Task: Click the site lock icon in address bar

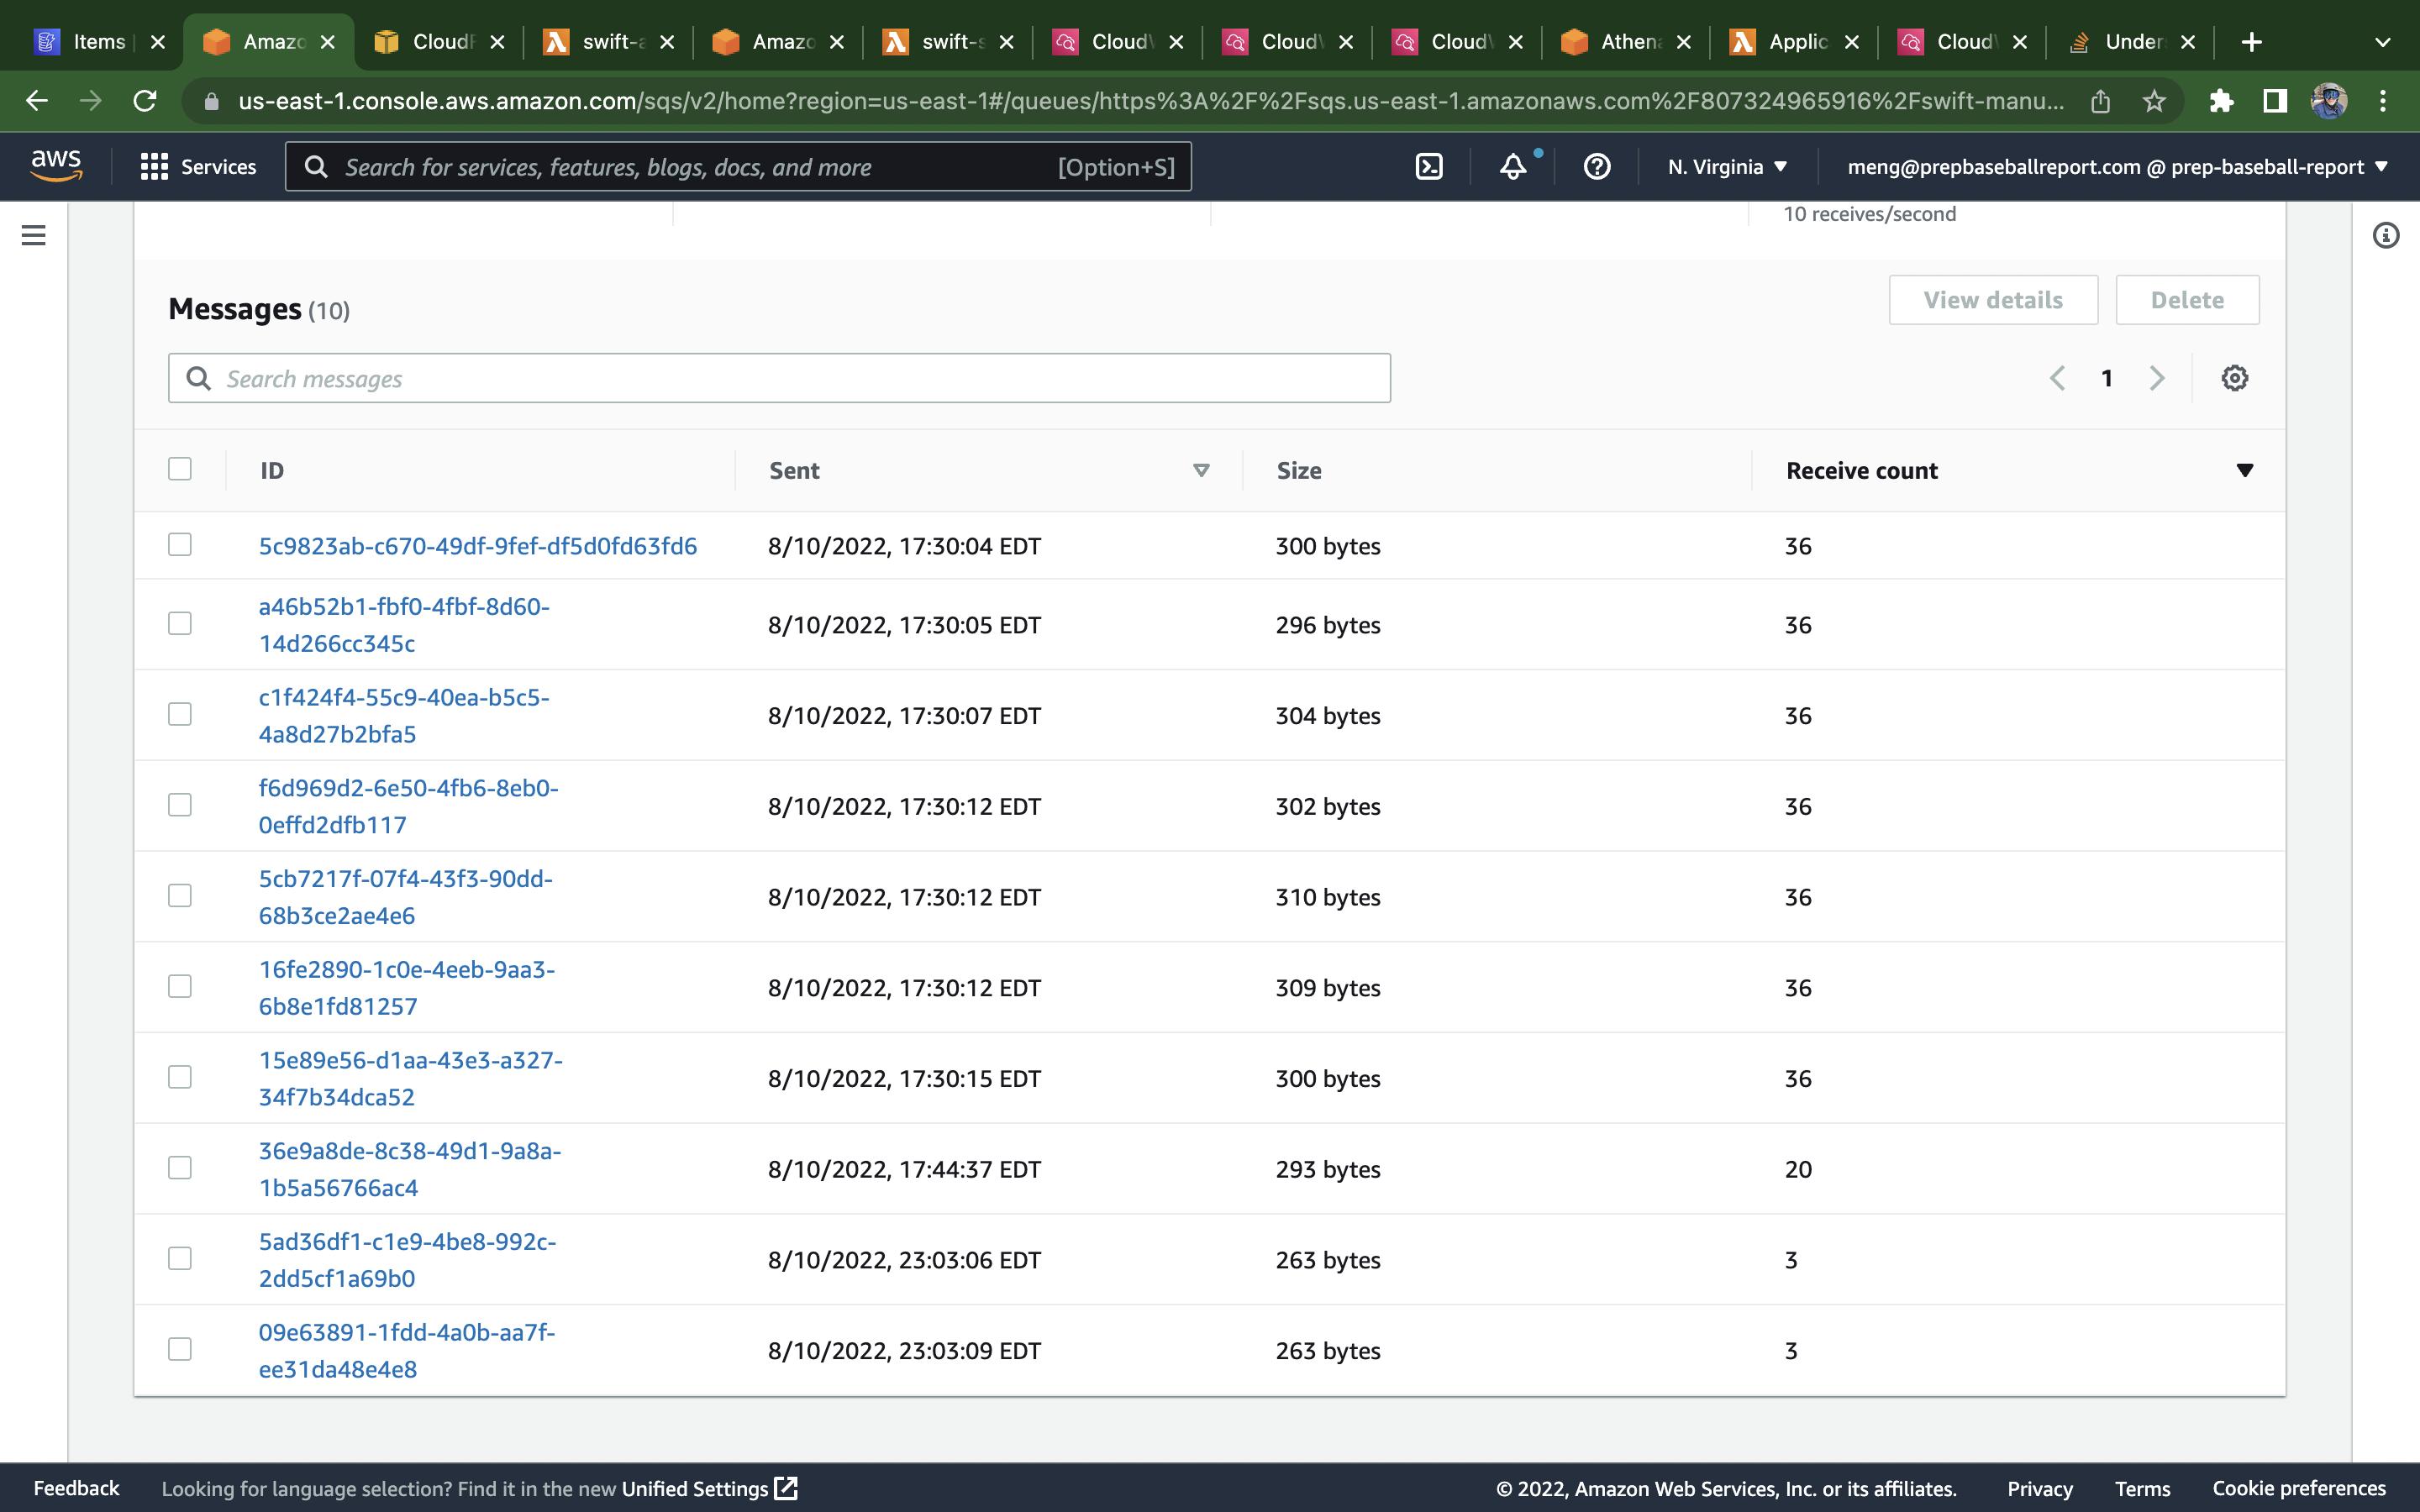Action: [x=210, y=101]
